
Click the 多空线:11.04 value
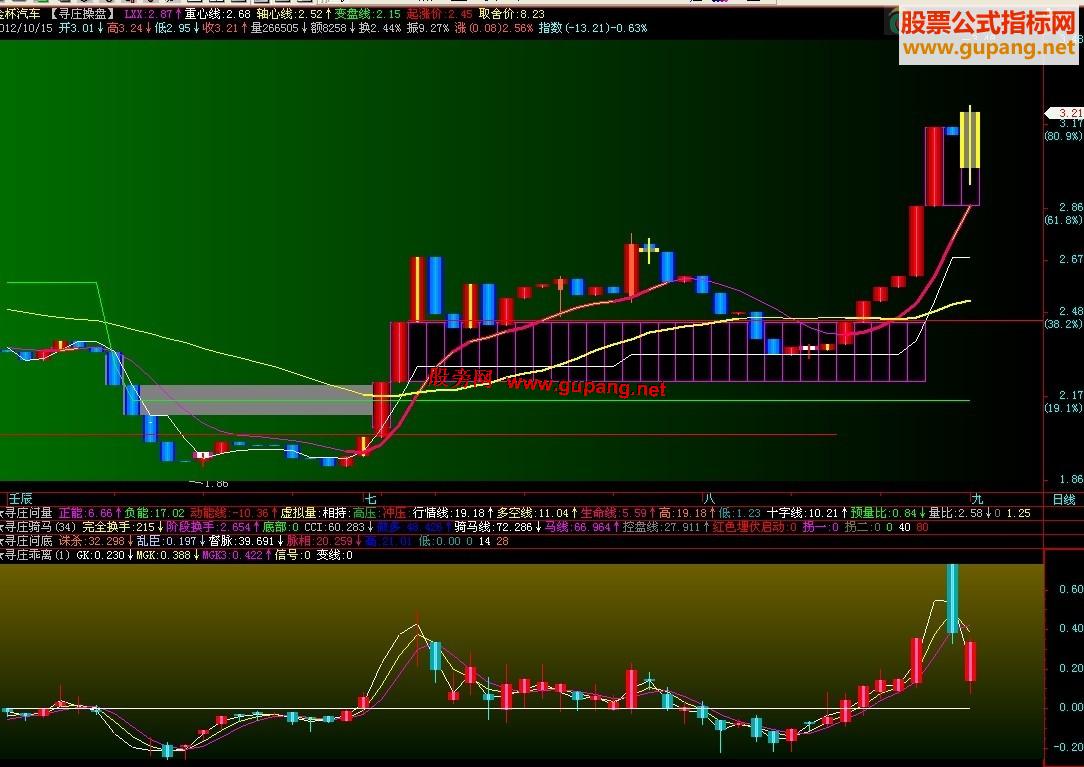click(532, 513)
